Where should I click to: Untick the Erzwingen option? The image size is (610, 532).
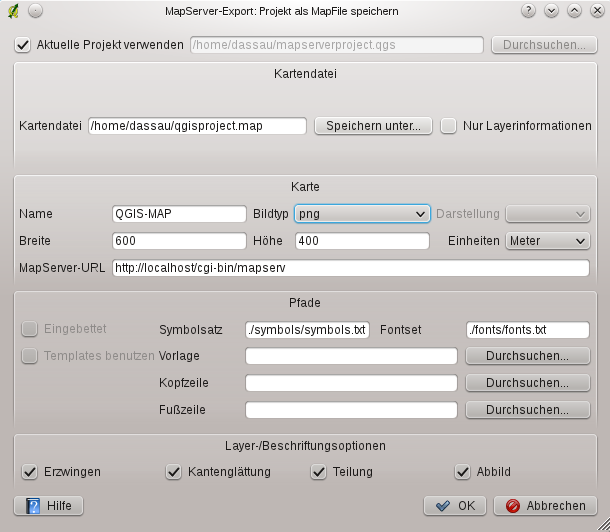click(x=30, y=472)
